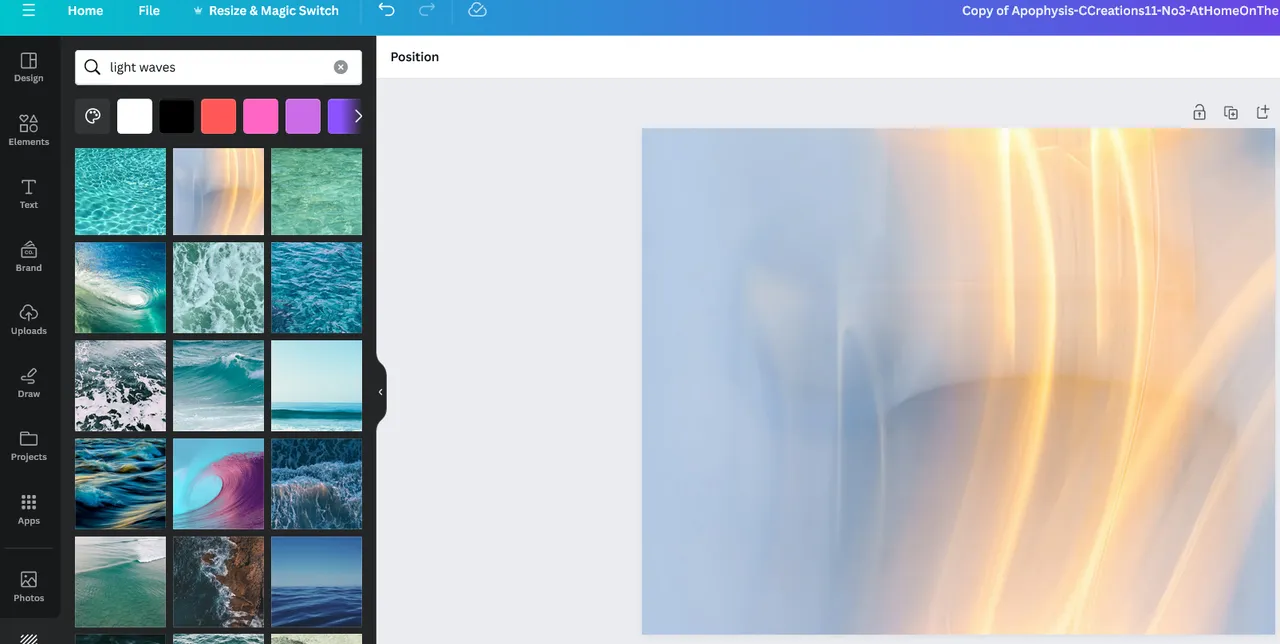1280x644 pixels.
Task: Select the canvas background image
Action: click(x=959, y=381)
